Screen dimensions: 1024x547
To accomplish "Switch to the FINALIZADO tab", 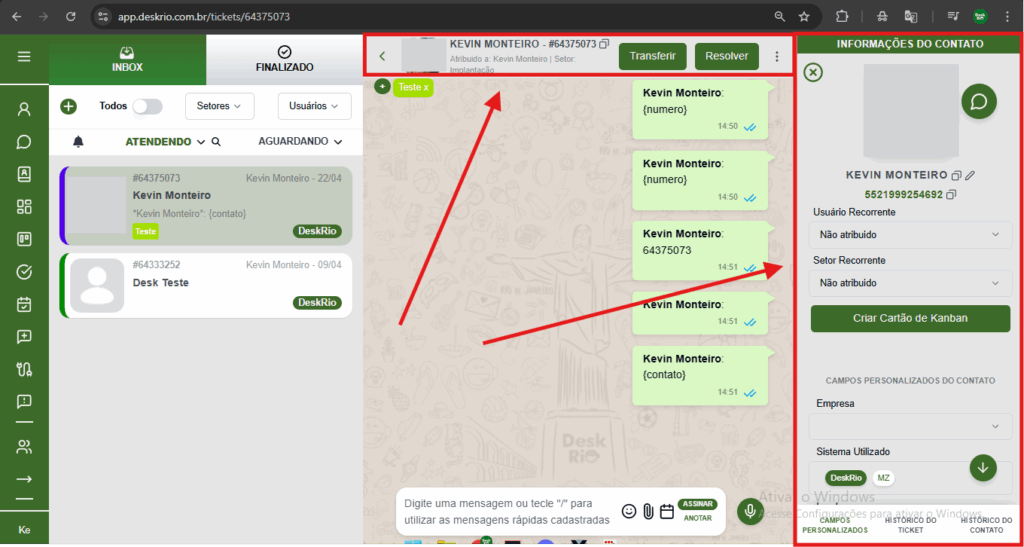I will (x=284, y=59).
